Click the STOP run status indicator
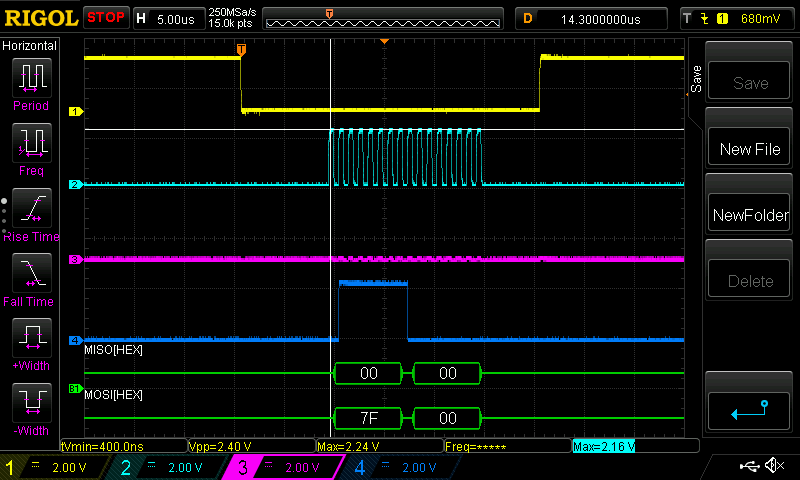The height and width of the screenshot is (480, 800). click(106, 17)
